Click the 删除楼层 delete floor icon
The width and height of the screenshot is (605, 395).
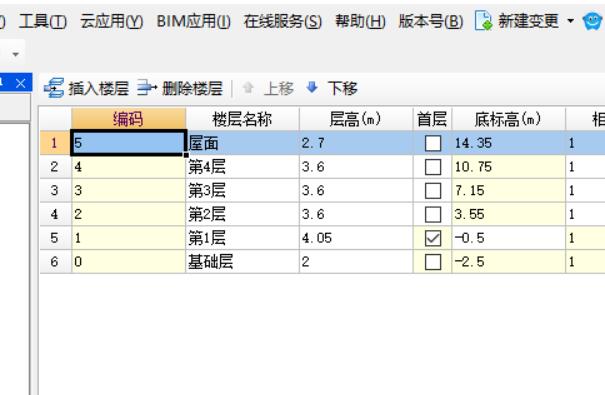(147, 88)
